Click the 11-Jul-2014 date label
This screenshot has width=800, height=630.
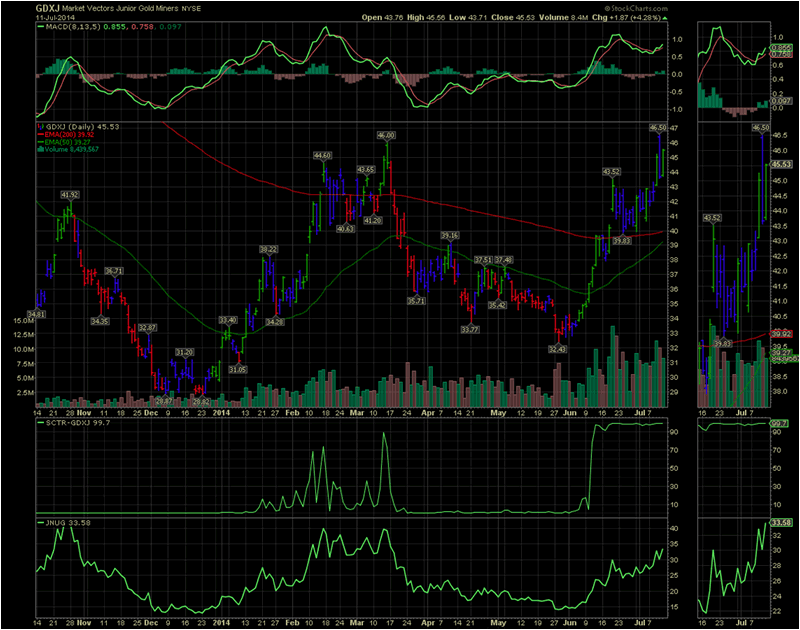pos(55,17)
